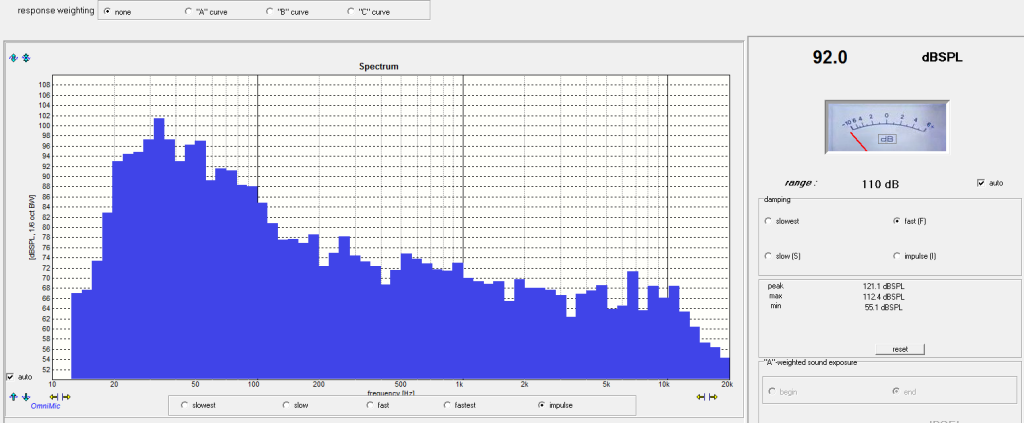Click yellow left arrow near the 20k label
The height and width of the screenshot is (423, 1024).
coord(701,396)
